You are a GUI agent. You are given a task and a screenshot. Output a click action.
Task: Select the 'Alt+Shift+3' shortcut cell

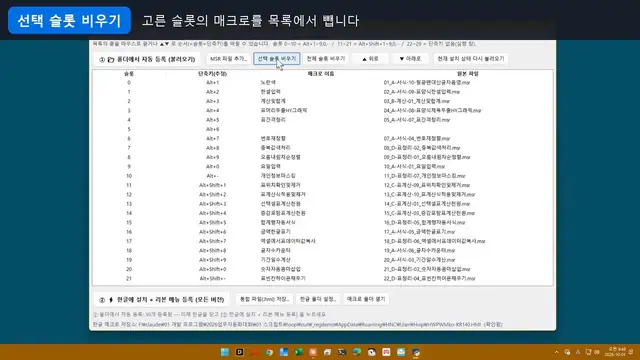(x=212, y=204)
